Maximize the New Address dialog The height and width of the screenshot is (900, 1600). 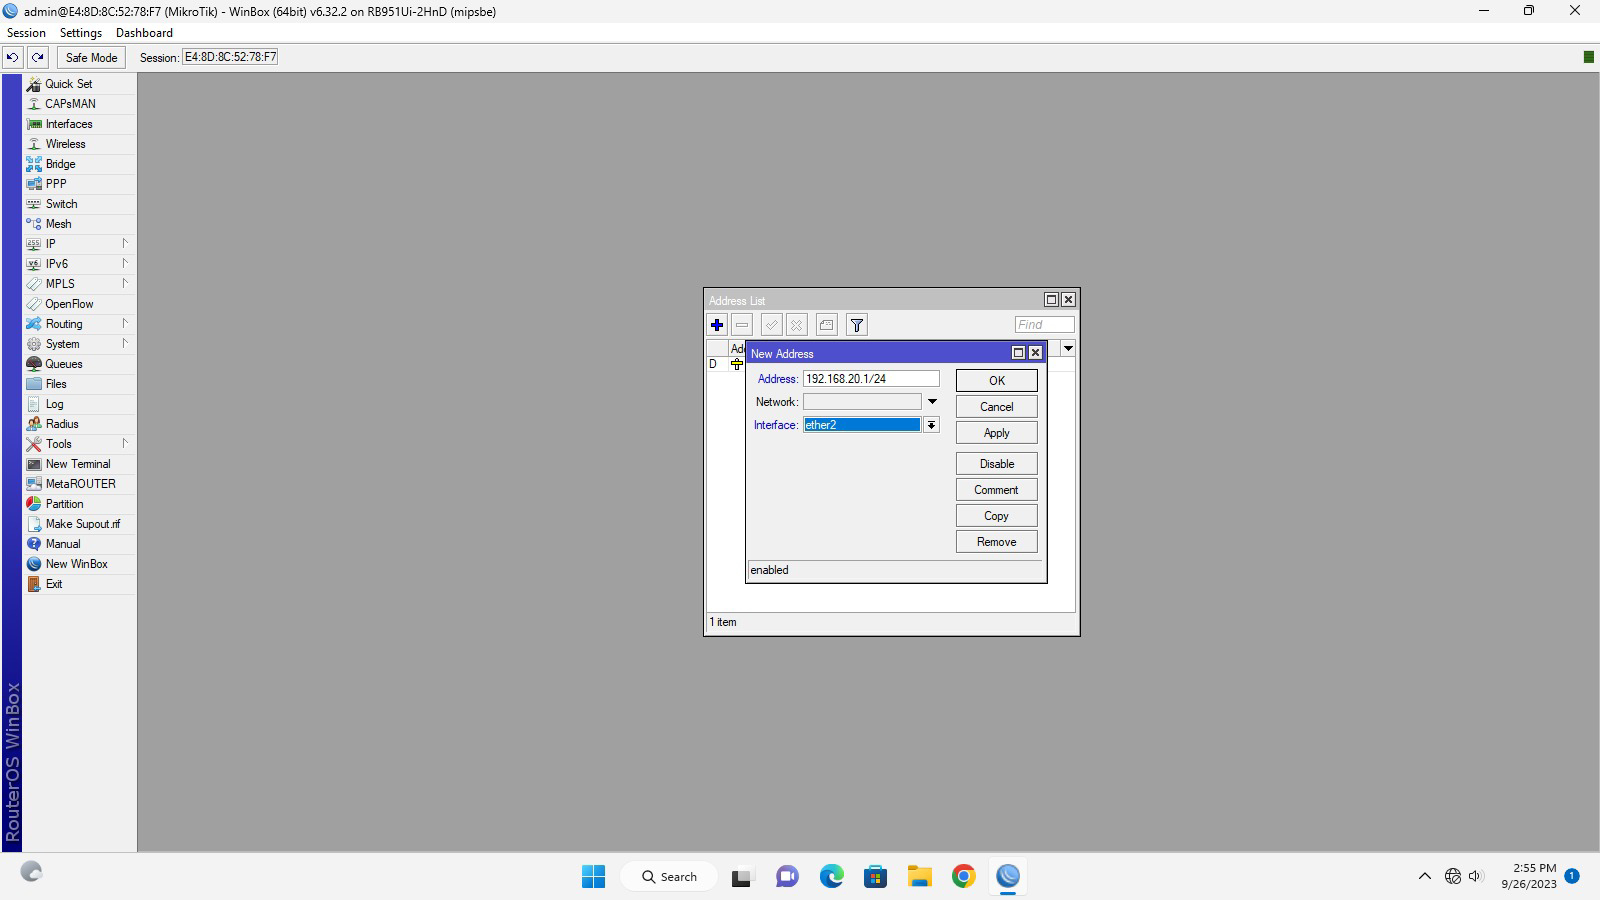(1019, 353)
